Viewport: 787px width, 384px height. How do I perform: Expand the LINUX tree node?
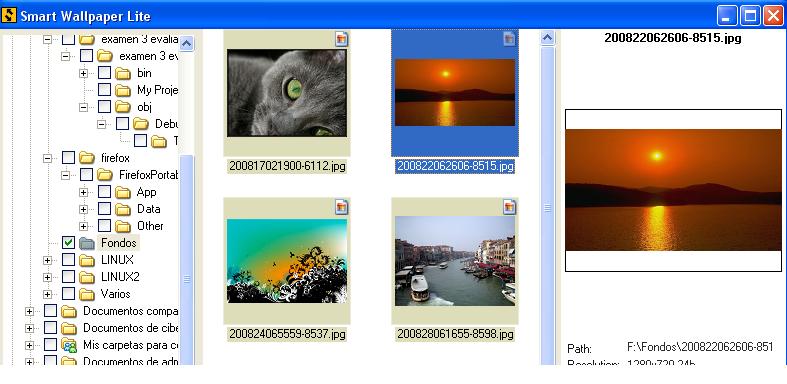pyautogui.click(x=47, y=261)
